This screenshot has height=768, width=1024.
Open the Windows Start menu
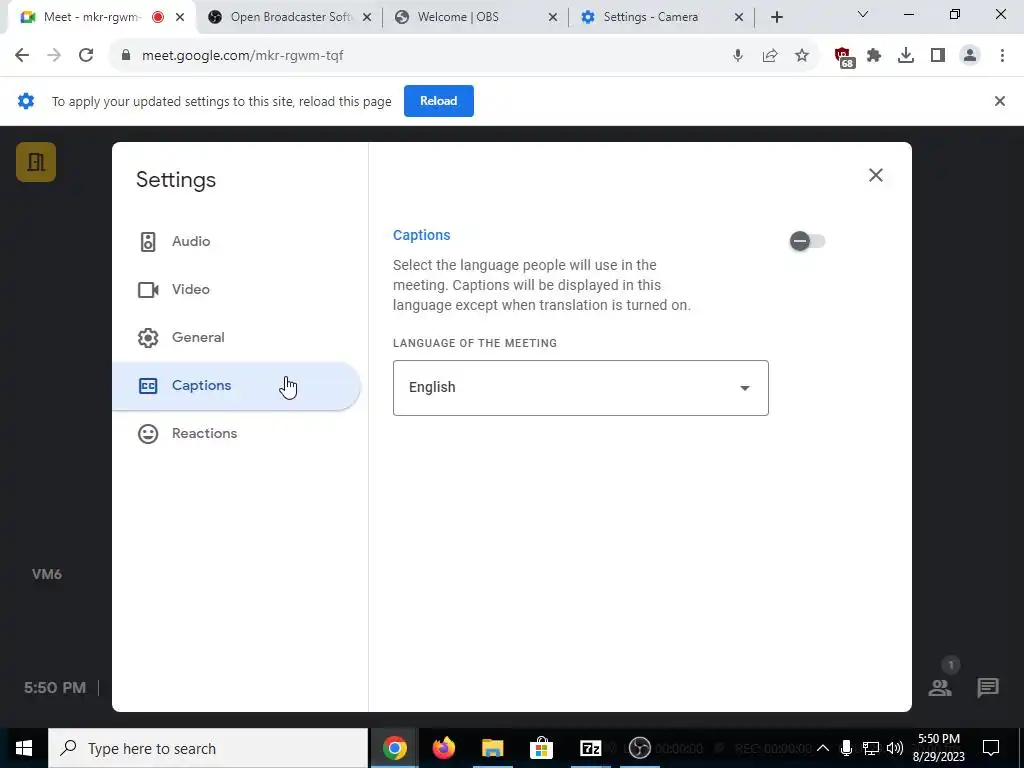point(24,748)
